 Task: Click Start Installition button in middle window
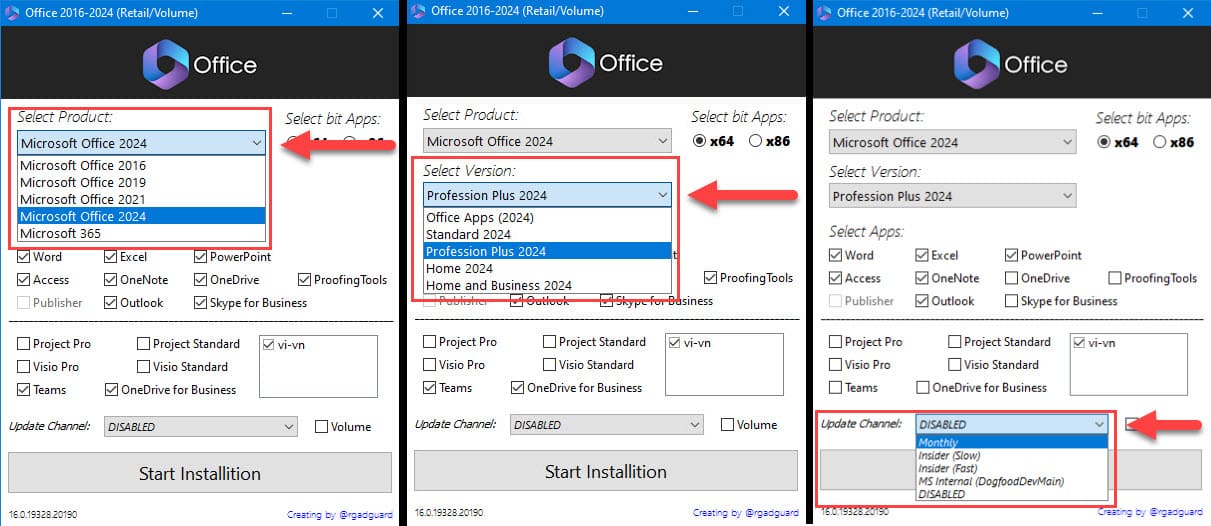(x=606, y=471)
